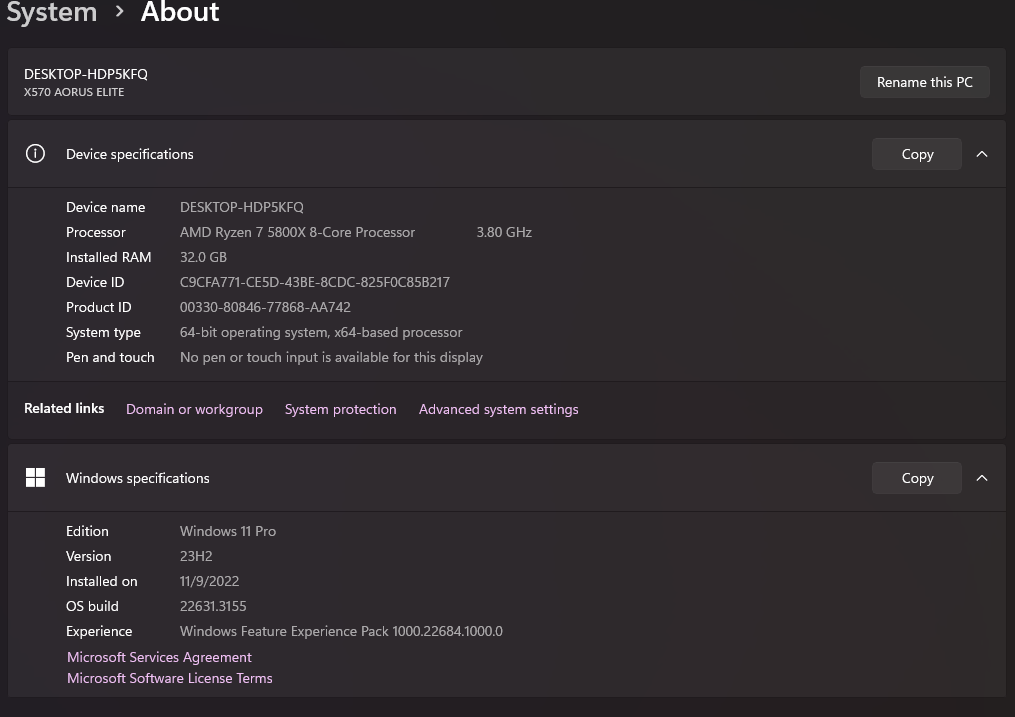Click the Device specifications header label

point(129,154)
